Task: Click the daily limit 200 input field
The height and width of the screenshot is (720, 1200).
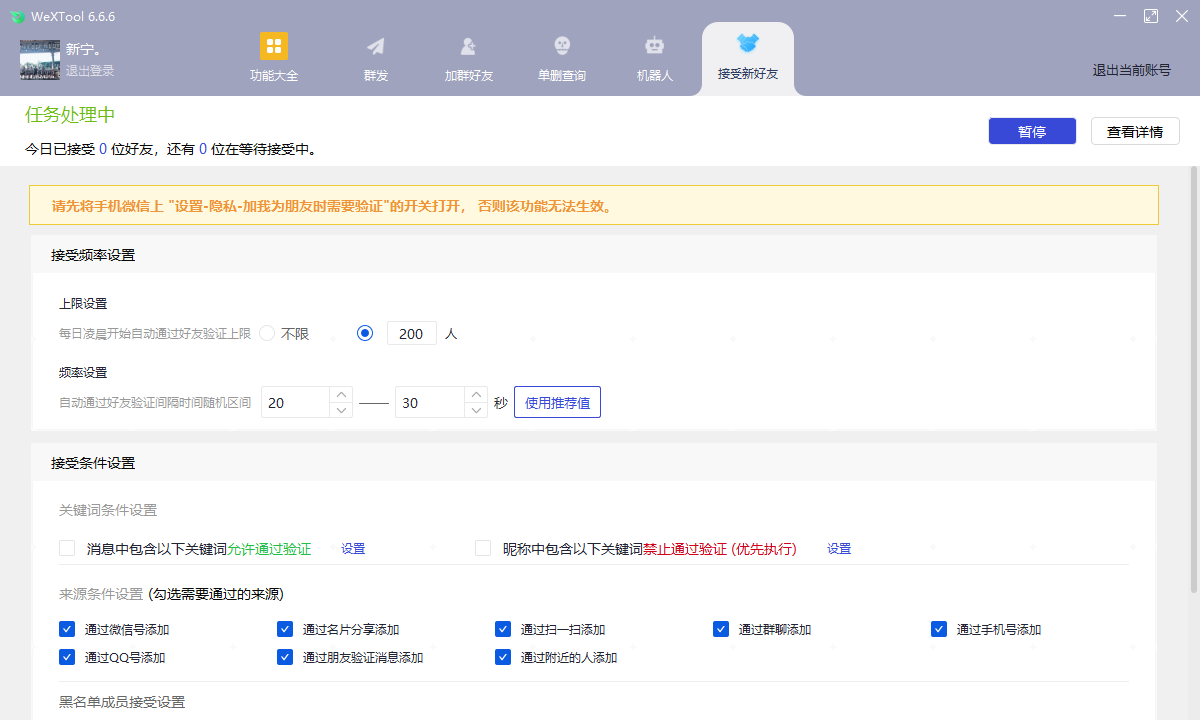Action: click(411, 334)
